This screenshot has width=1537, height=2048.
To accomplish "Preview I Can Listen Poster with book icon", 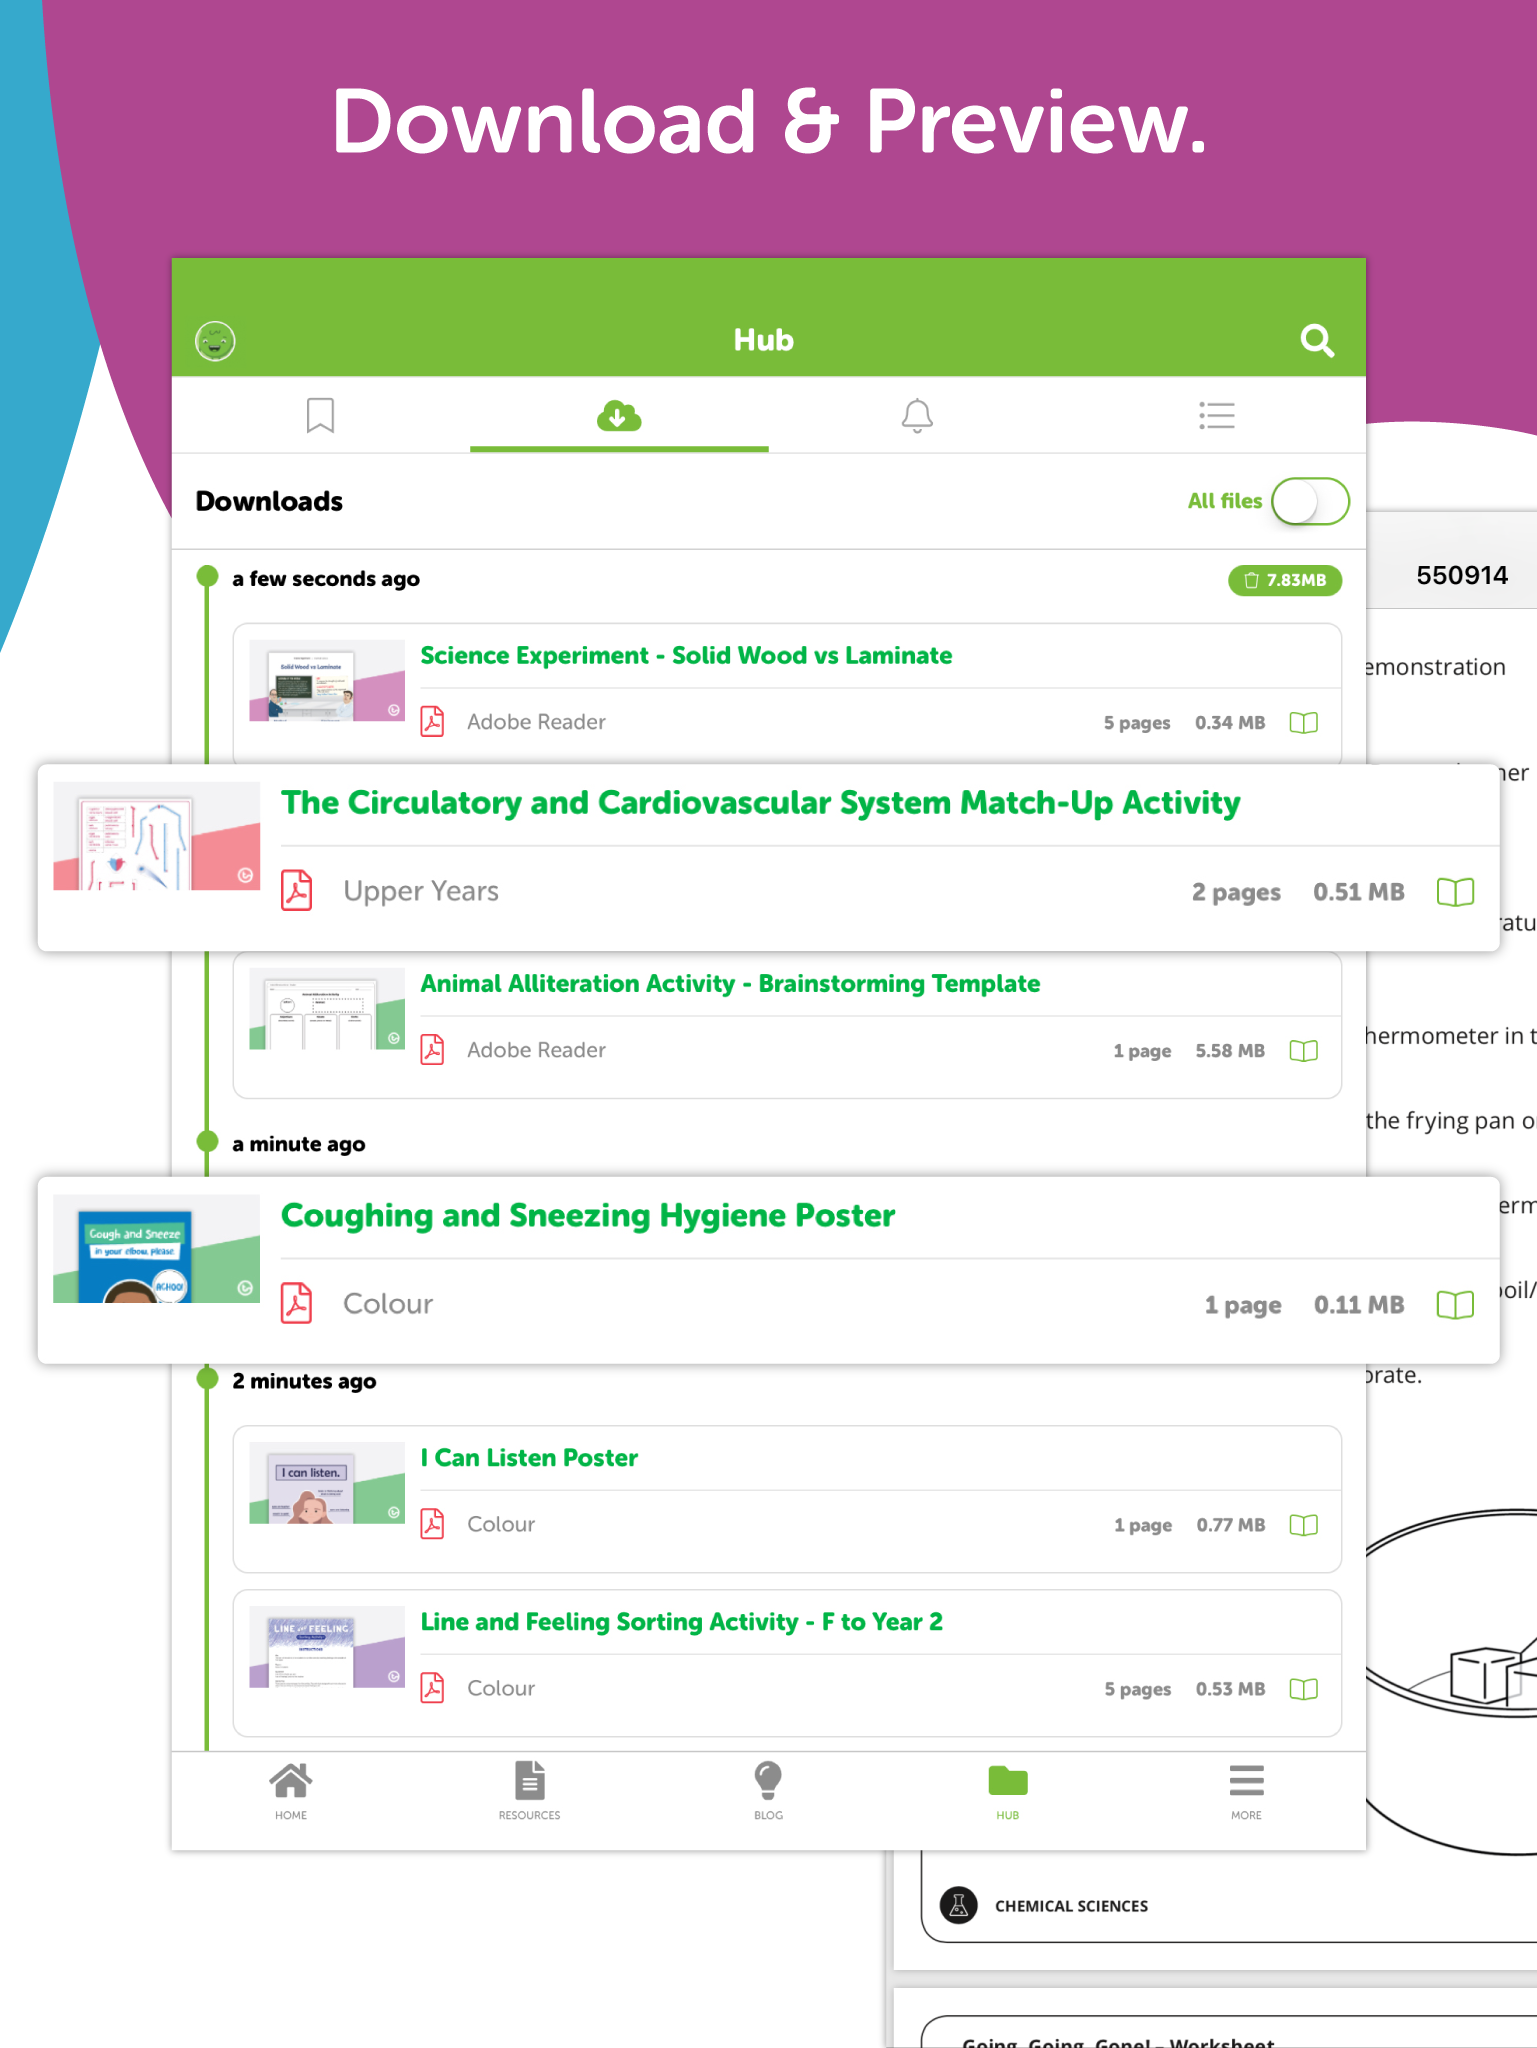I will (1303, 1524).
